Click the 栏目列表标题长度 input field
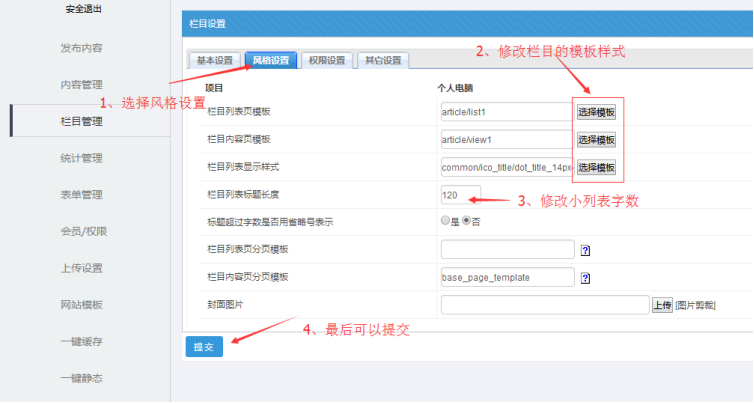 [x=460, y=195]
